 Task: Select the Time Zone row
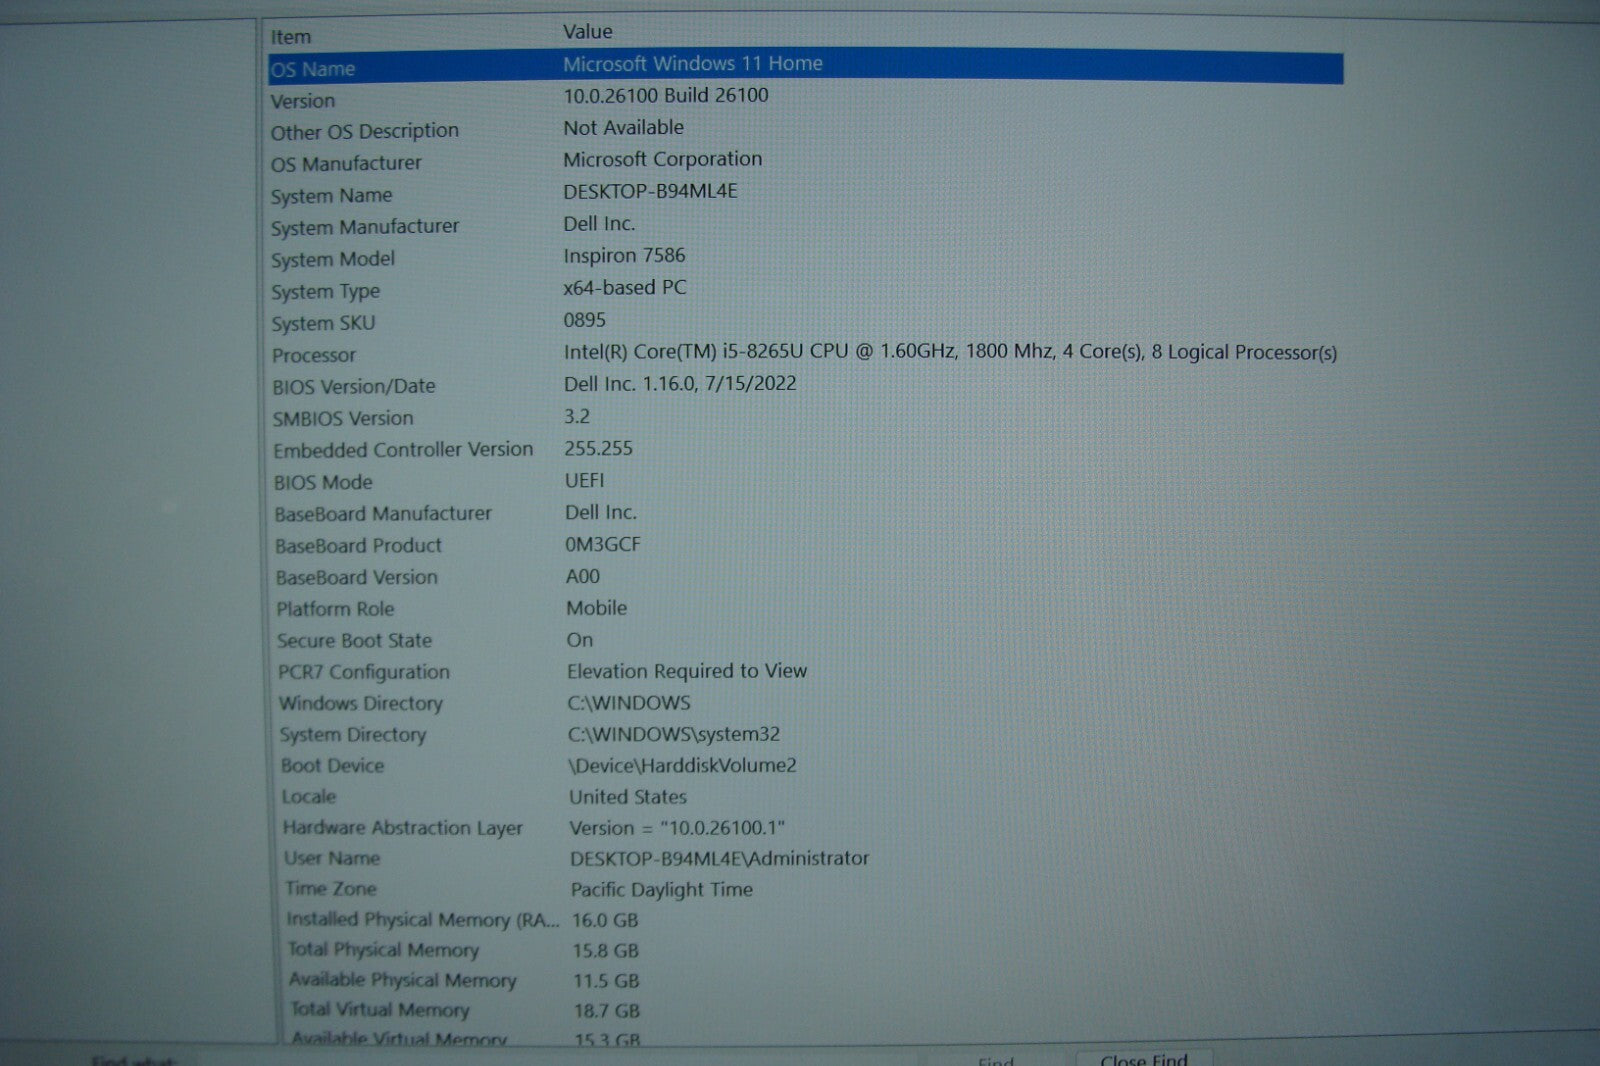tap(331, 889)
